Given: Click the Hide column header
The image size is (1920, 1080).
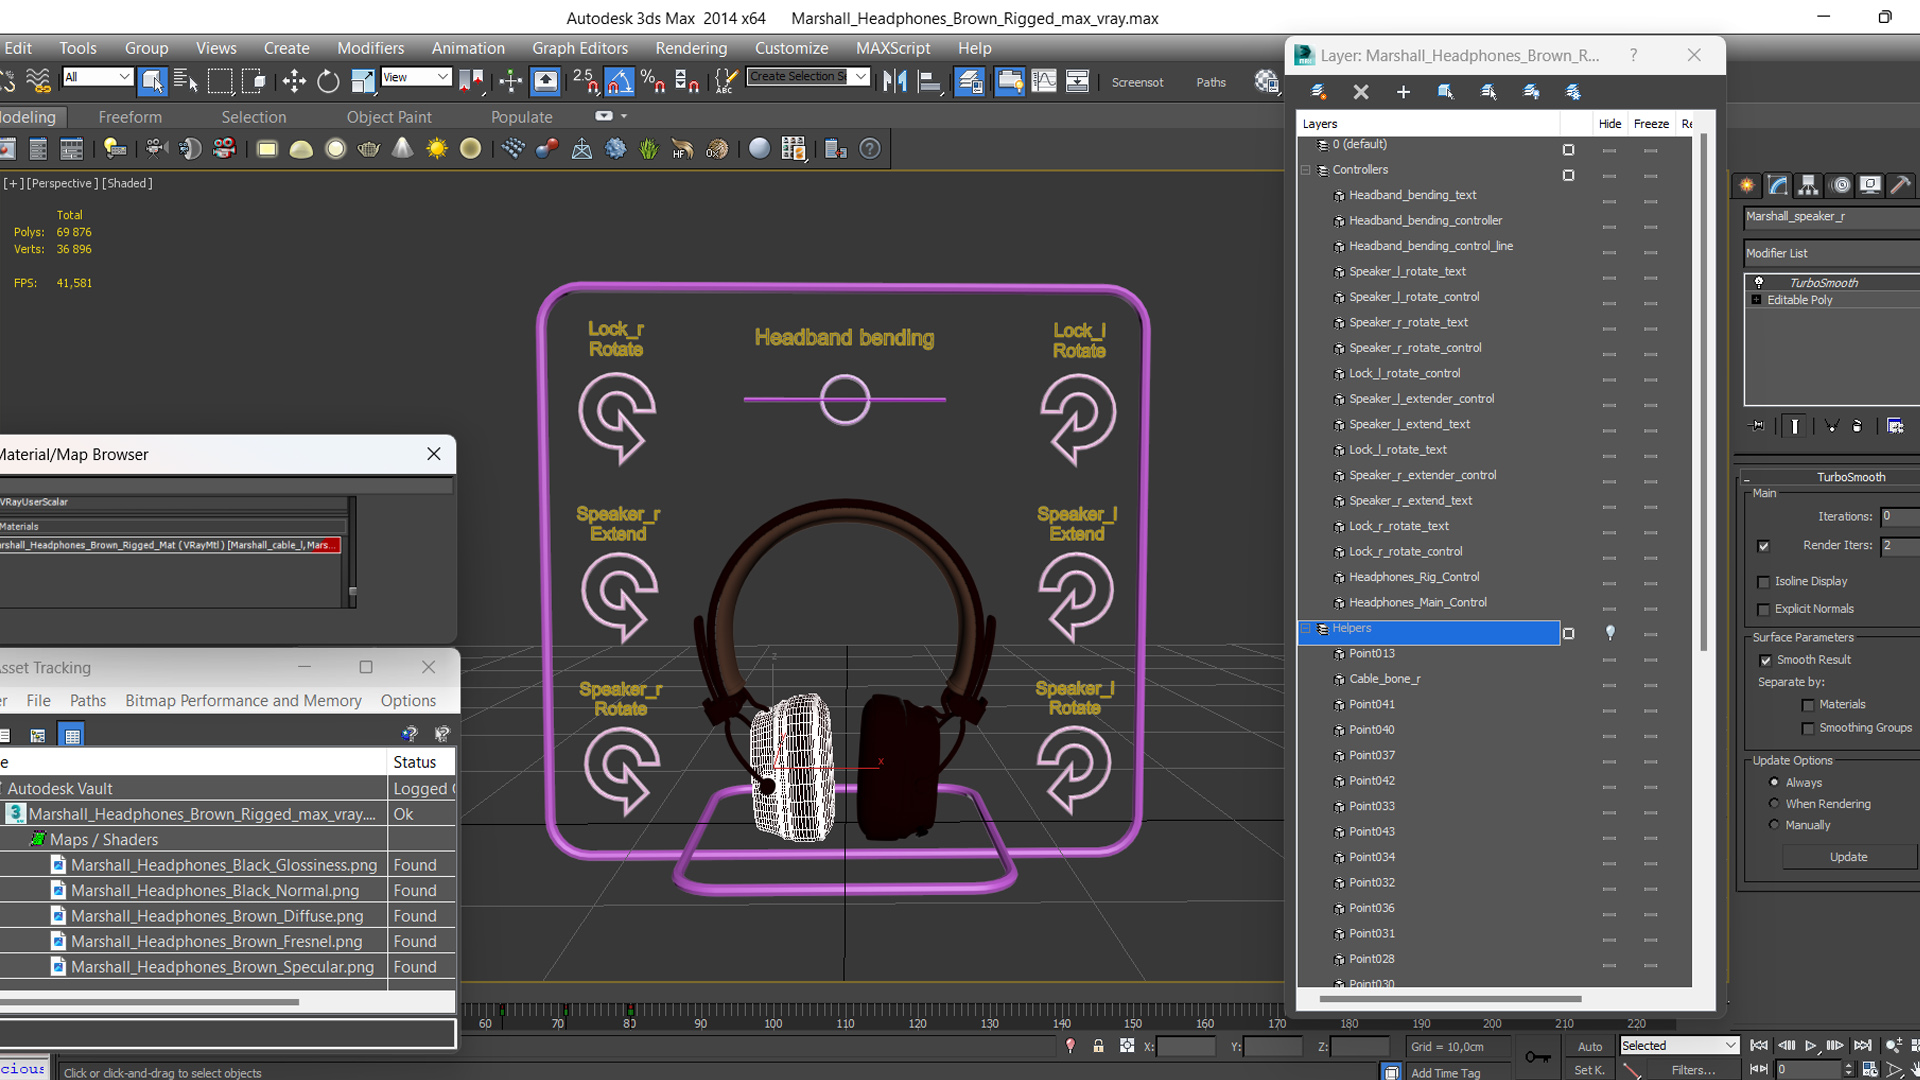Looking at the screenshot, I should click(1609, 124).
